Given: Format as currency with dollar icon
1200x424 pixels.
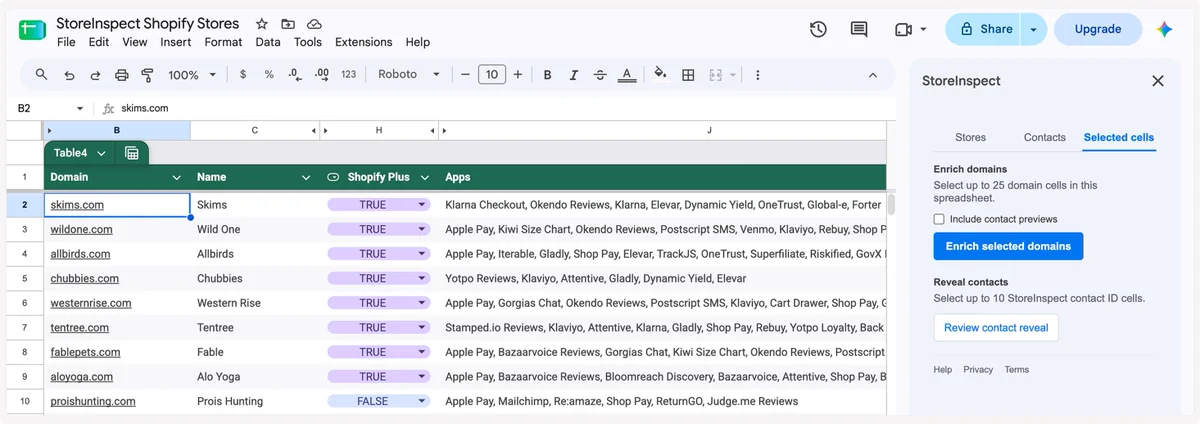Looking at the screenshot, I should (243, 75).
